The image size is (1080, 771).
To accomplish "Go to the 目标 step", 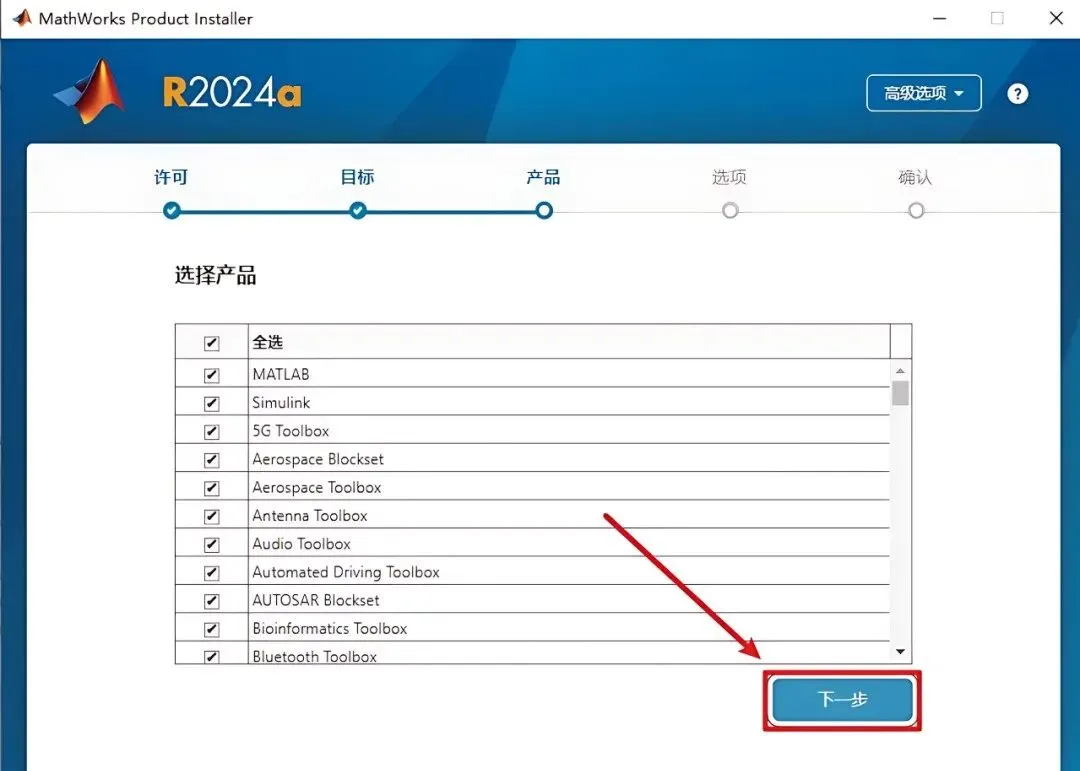I will 357,177.
